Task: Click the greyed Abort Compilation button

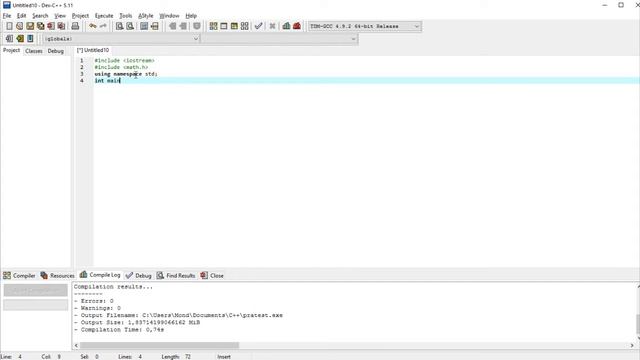Action: (x=36, y=290)
